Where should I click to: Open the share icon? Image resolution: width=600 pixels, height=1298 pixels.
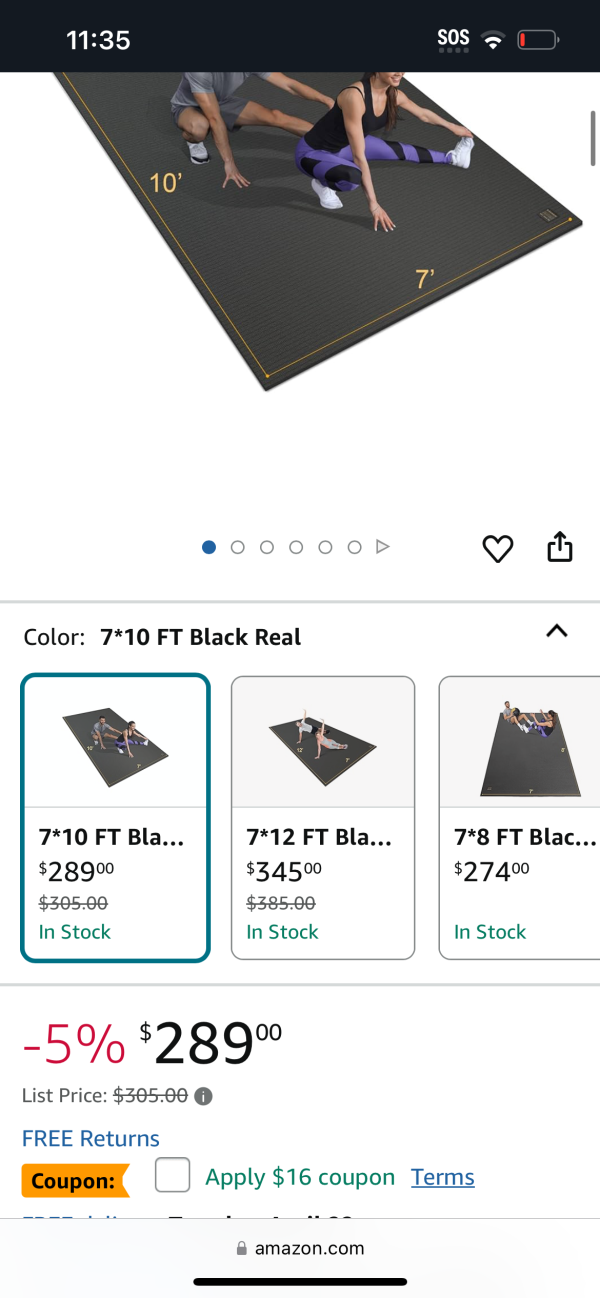coord(560,547)
